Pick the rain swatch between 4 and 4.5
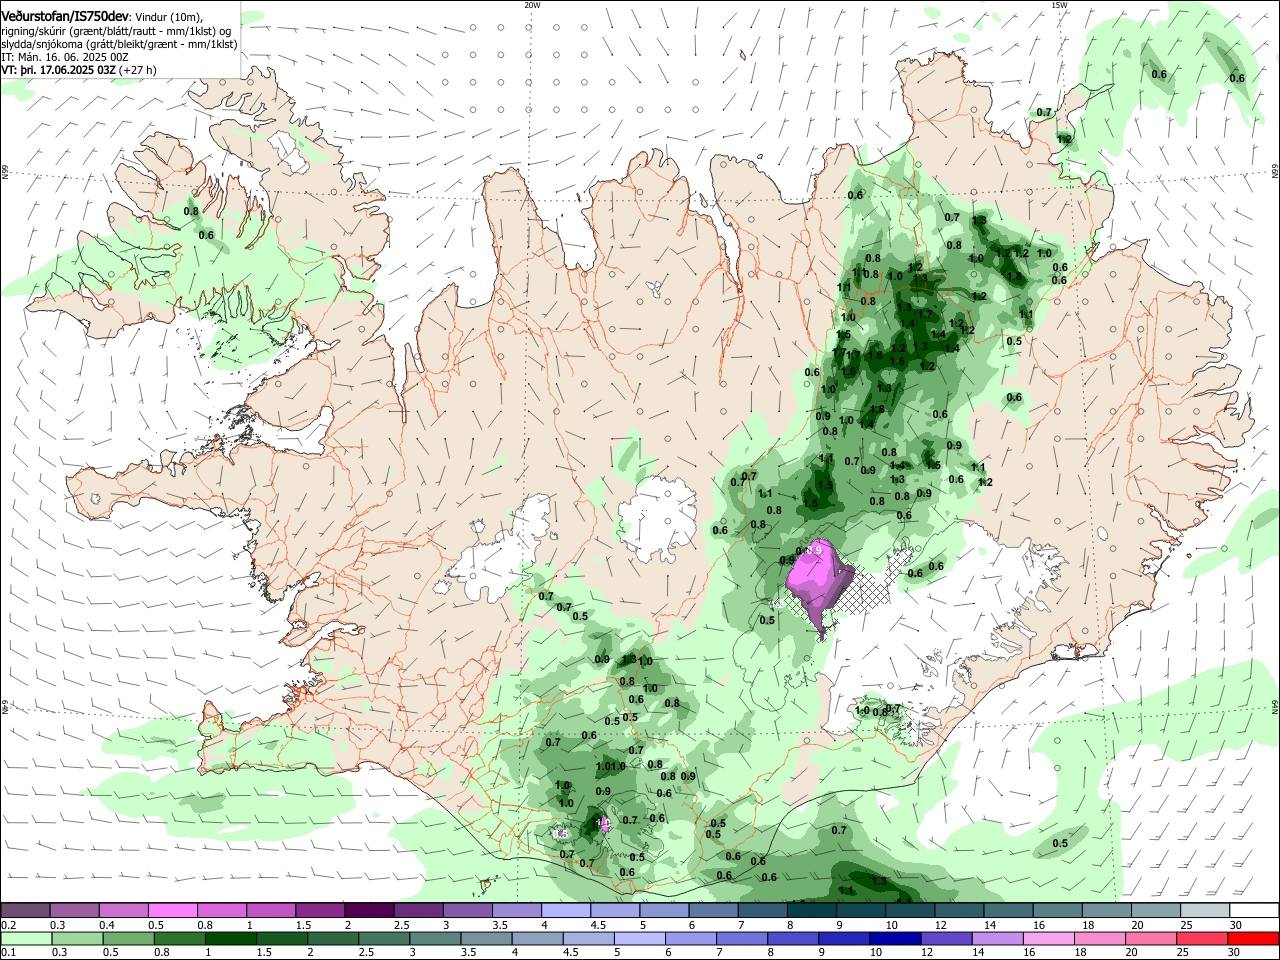 (537, 938)
